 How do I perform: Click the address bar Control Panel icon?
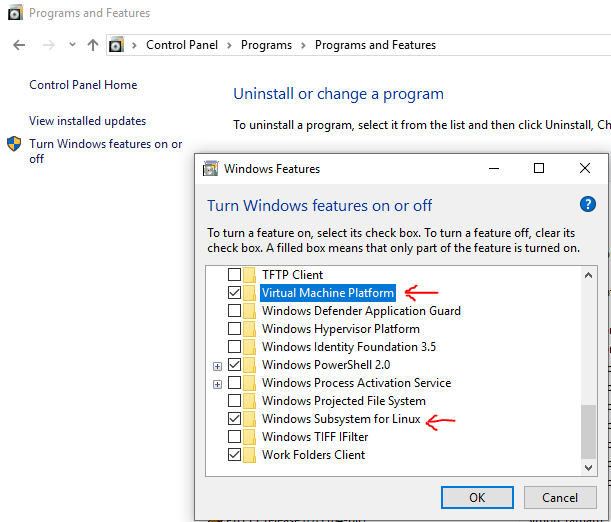click(x=116, y=45)
